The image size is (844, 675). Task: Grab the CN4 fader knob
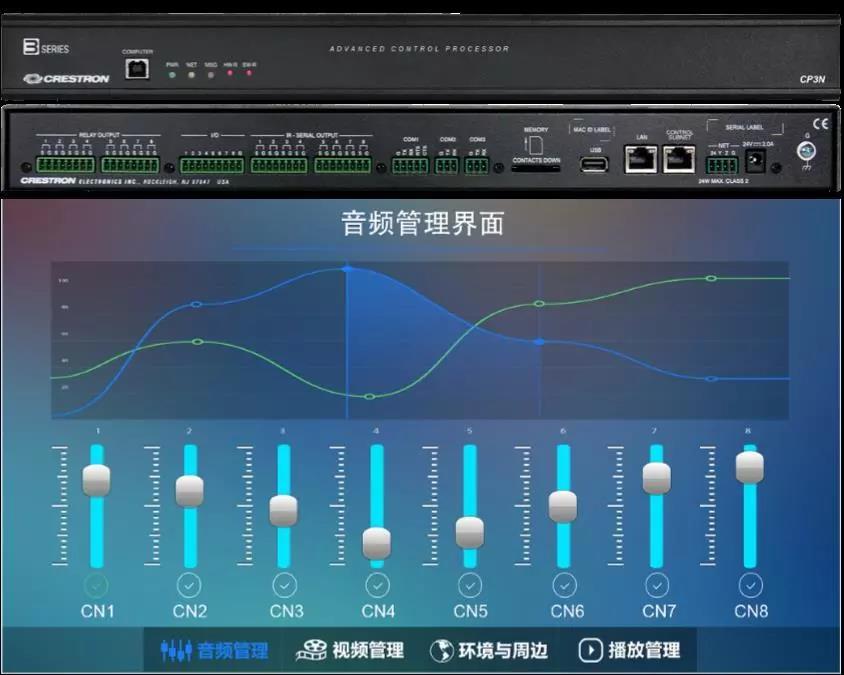click(x=377, y=543)
